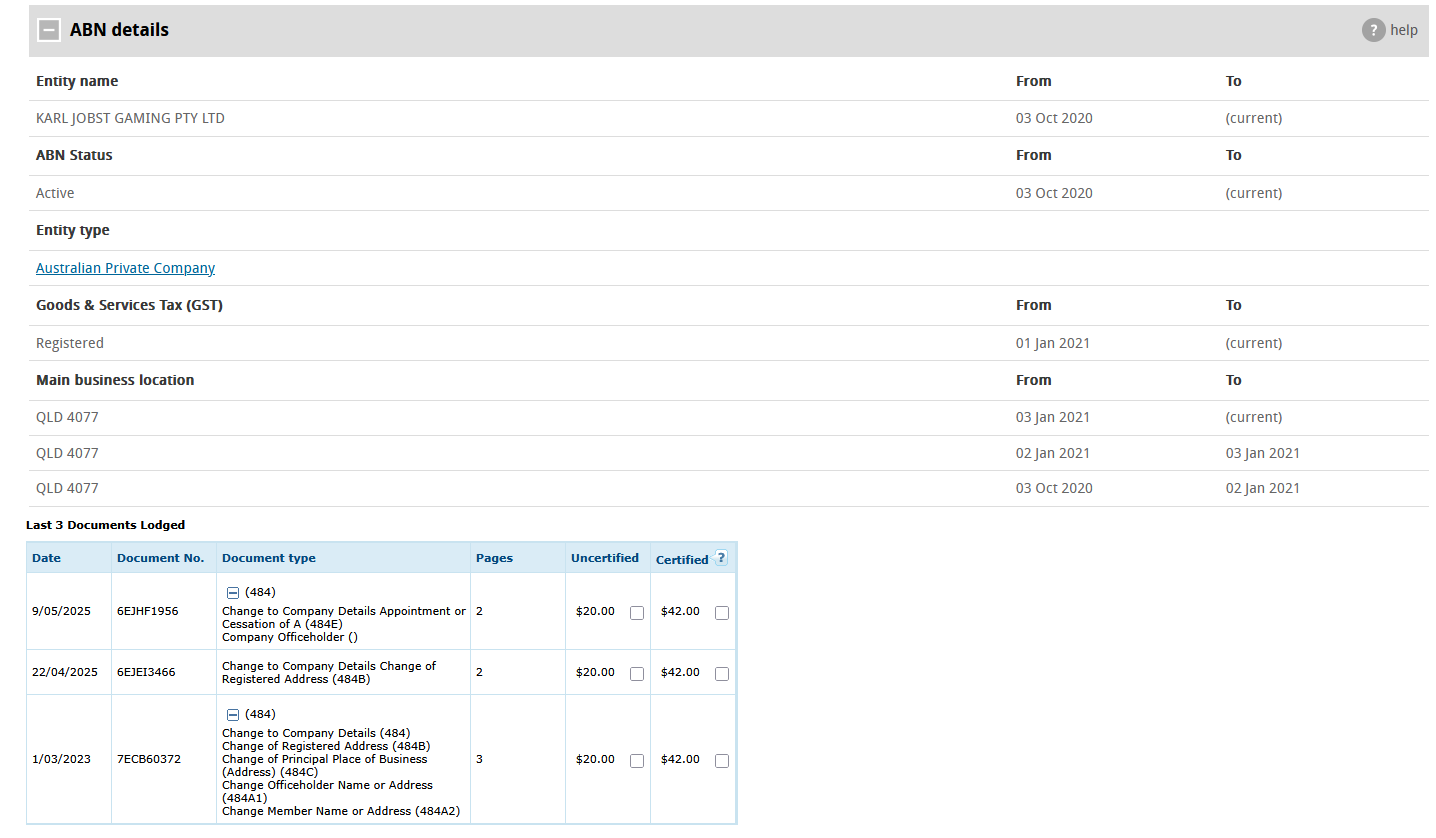Click the date 1/03/2023
Screen dimensions: 1436x838
(61, 759)
